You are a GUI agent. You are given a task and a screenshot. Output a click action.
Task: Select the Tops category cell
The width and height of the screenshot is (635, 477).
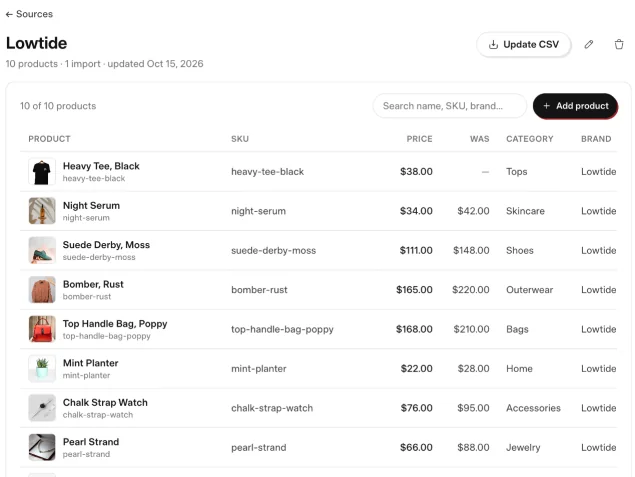517,172
